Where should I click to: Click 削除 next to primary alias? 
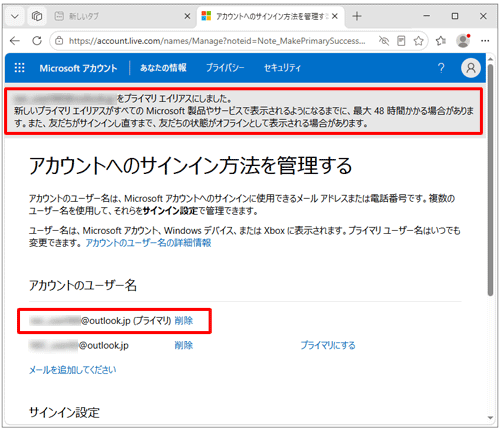(184, 321)
